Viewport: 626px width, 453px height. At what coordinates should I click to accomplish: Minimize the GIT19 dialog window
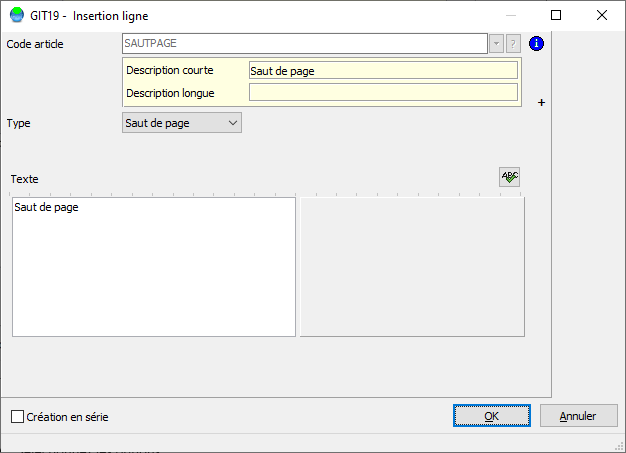511,15
